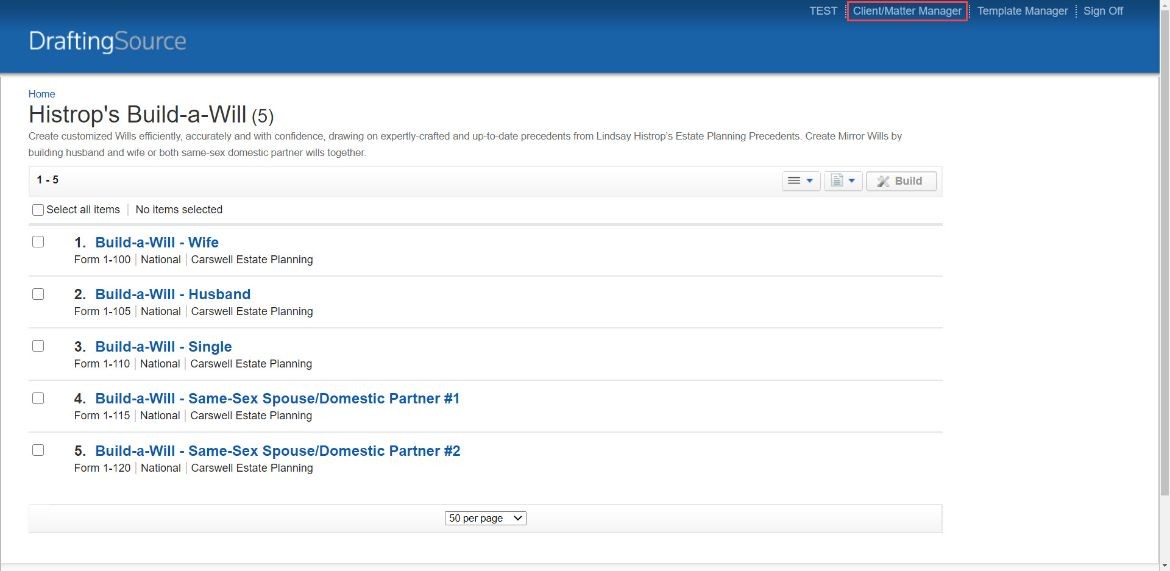This screenshot has height=571, width=1170.
Task: Click the 'Form 1-105' text
Action: (102, 311)
